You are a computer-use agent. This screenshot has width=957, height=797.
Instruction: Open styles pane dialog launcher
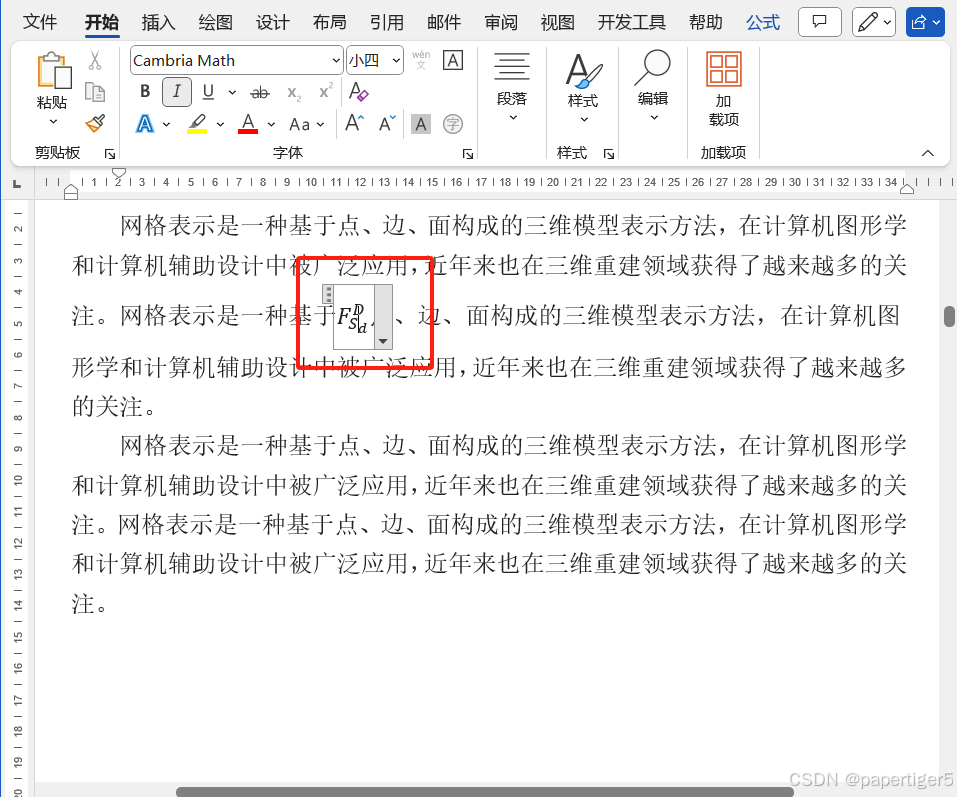point(609,154)
